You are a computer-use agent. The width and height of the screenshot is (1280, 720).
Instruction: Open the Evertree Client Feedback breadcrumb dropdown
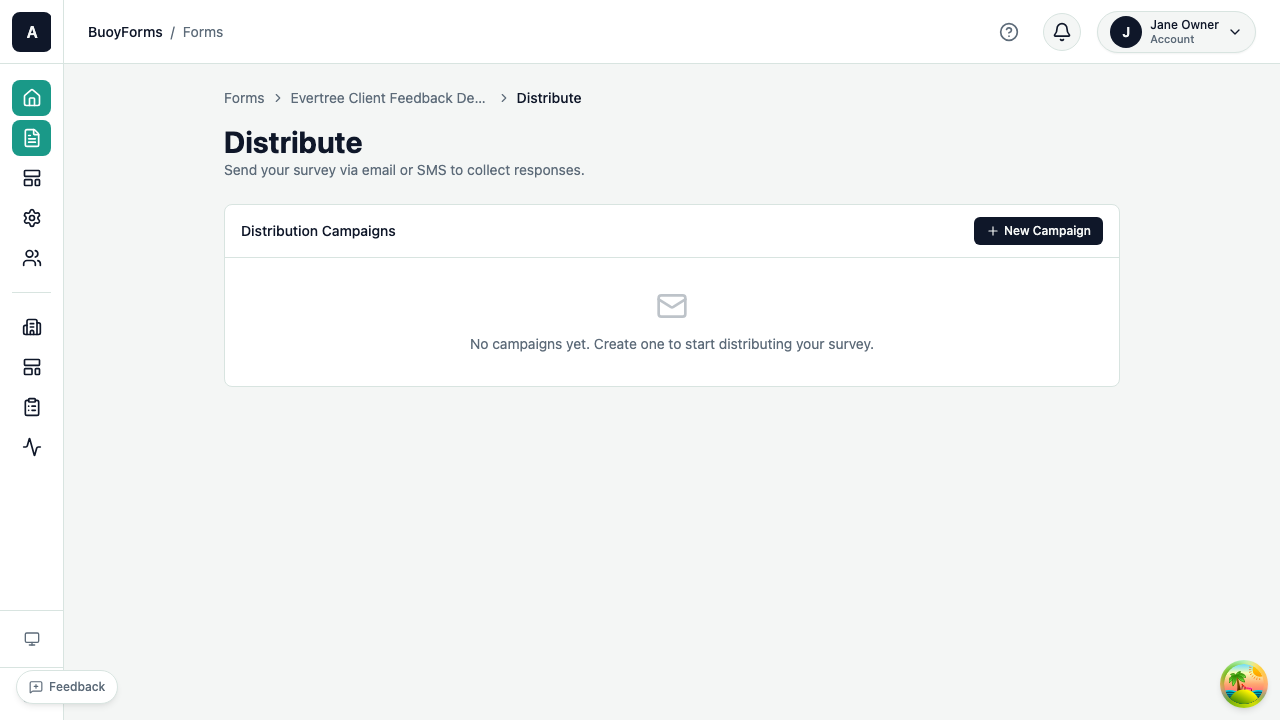388,98
